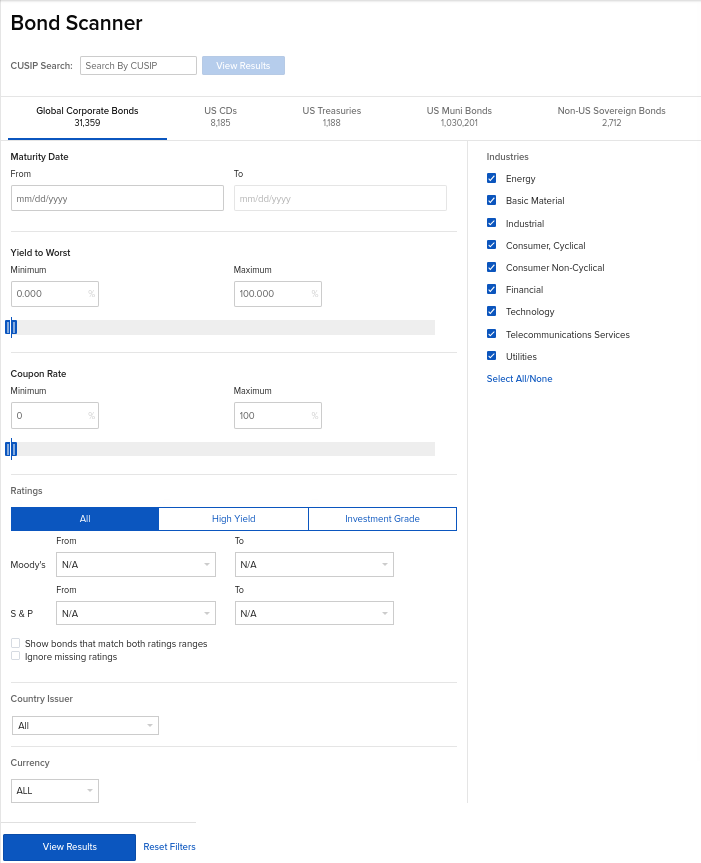
Task: Toggle the Utilities checkbox
Action: pyautogui.click(x=491, y=356)
